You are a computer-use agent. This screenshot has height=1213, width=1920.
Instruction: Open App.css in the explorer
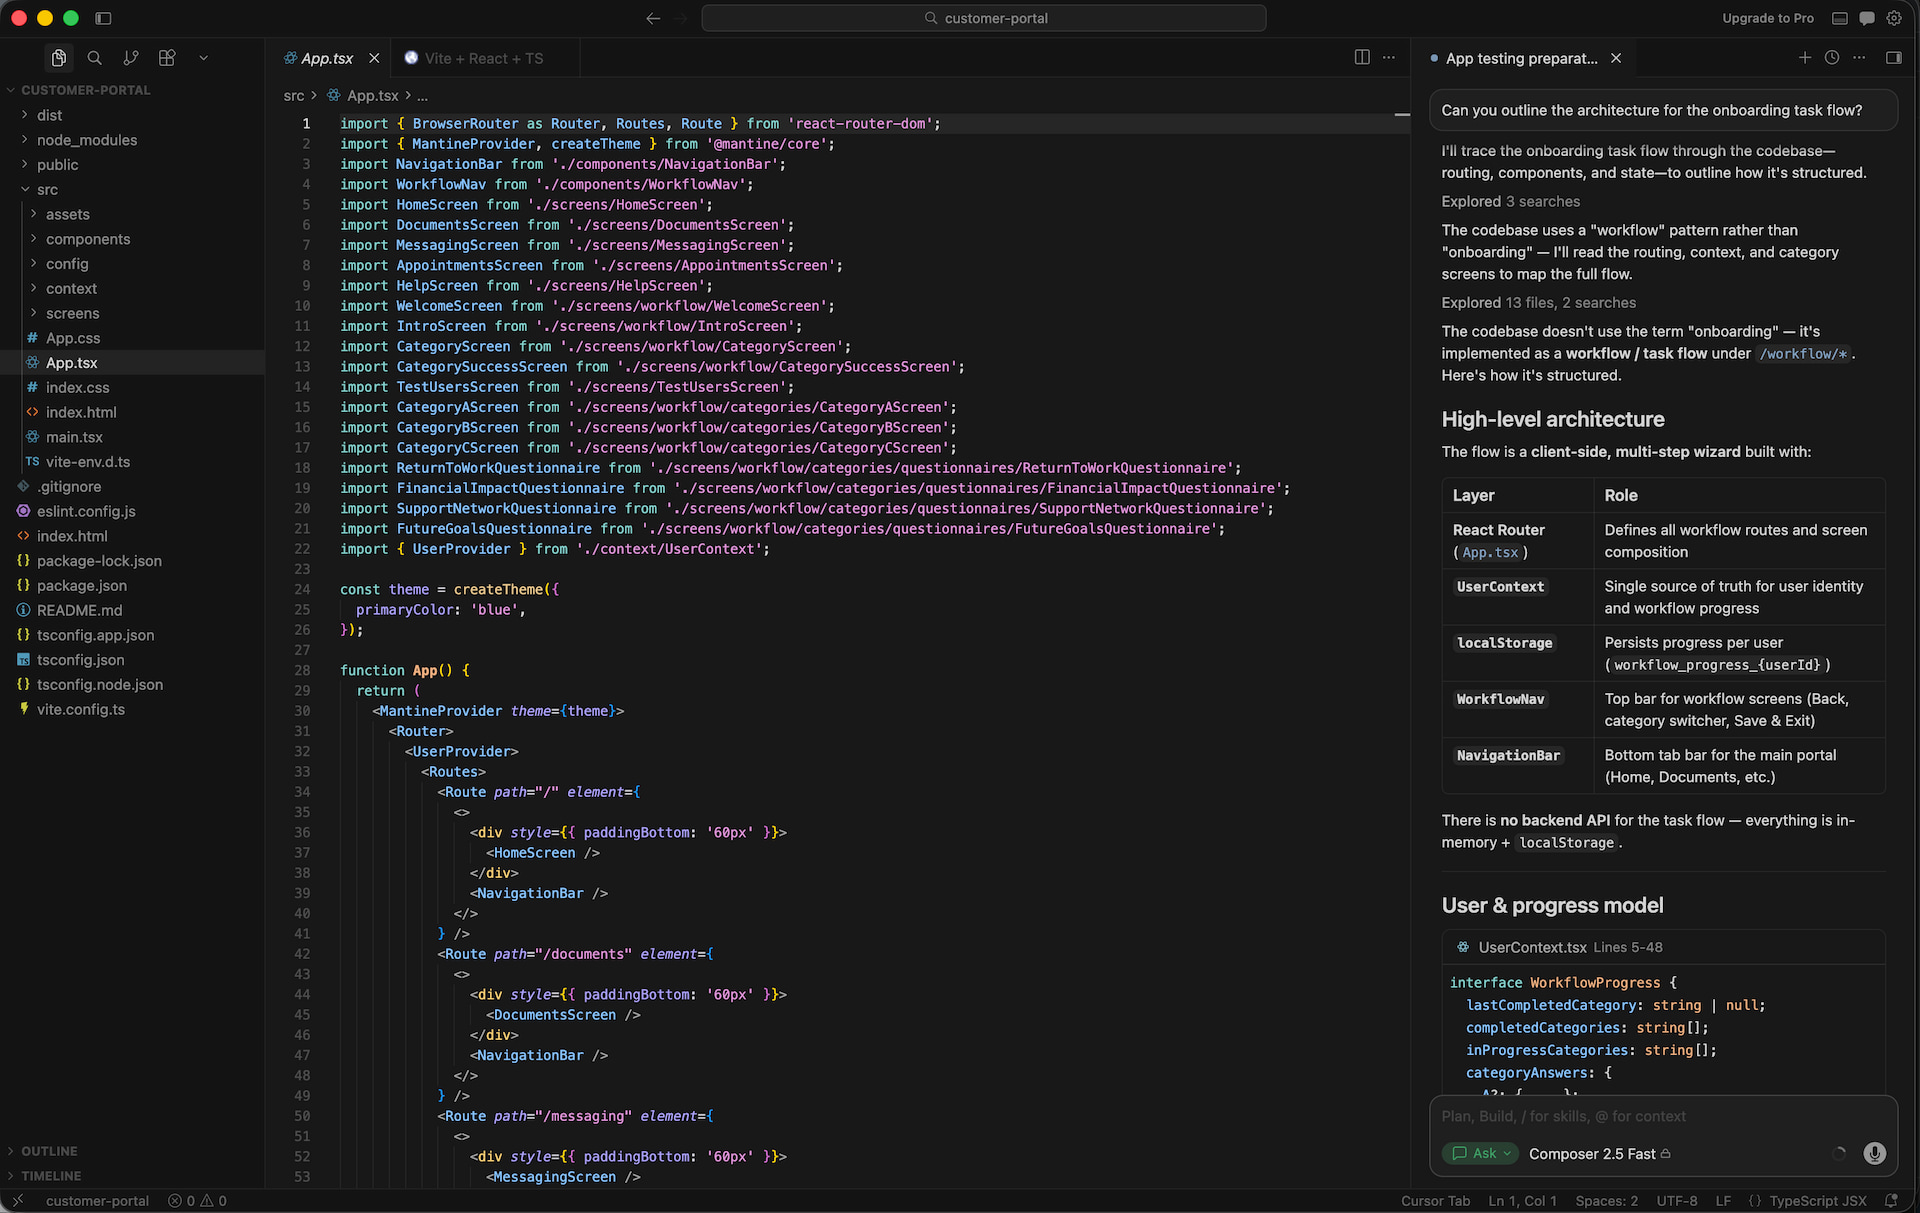[73, 338]
